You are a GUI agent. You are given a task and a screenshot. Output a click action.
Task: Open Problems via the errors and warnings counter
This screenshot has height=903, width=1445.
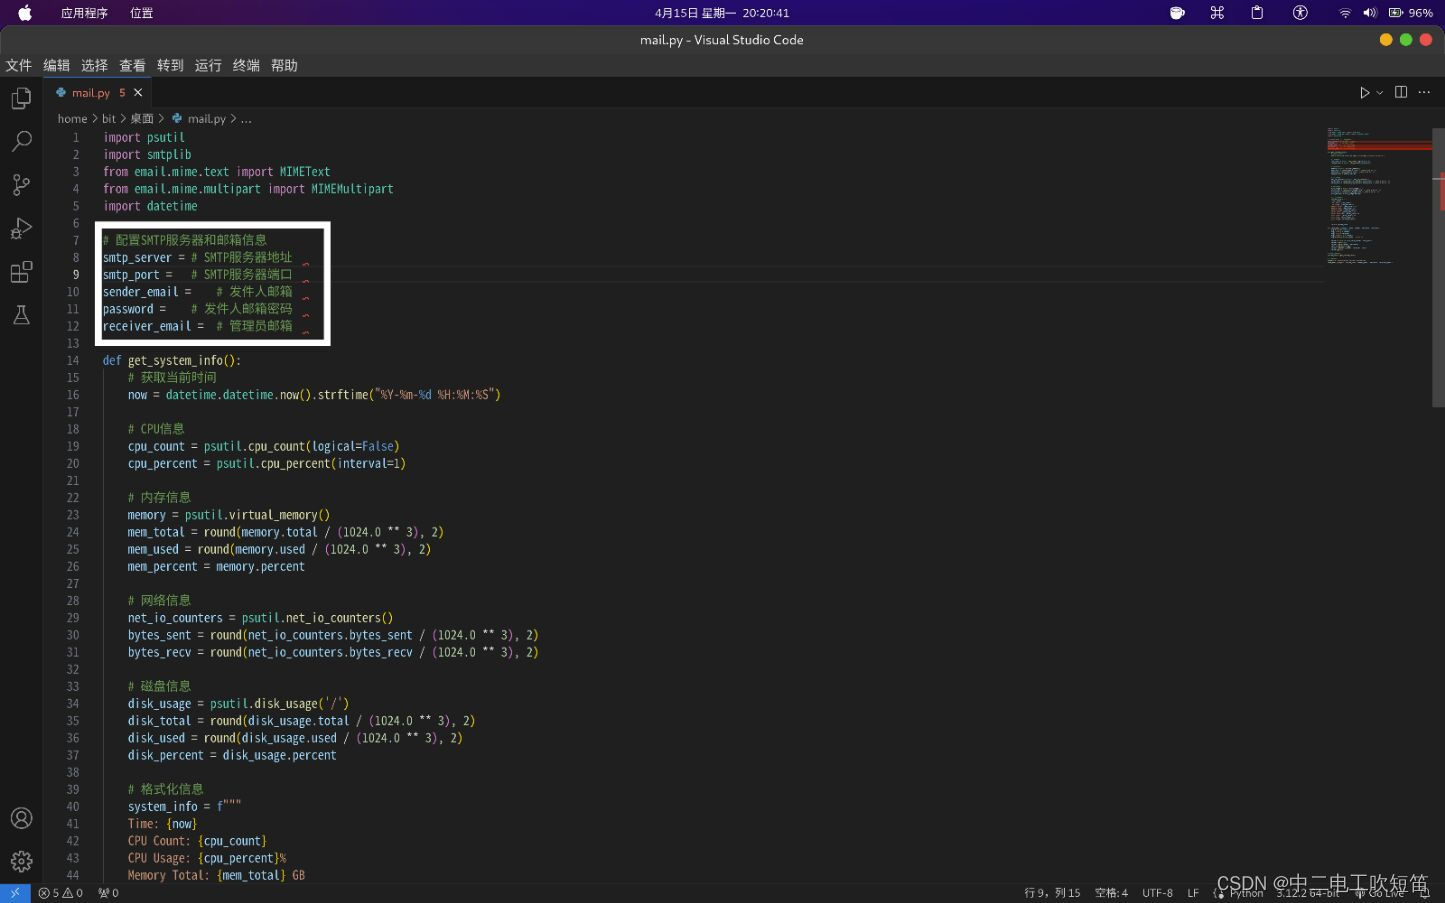point(61,893)
